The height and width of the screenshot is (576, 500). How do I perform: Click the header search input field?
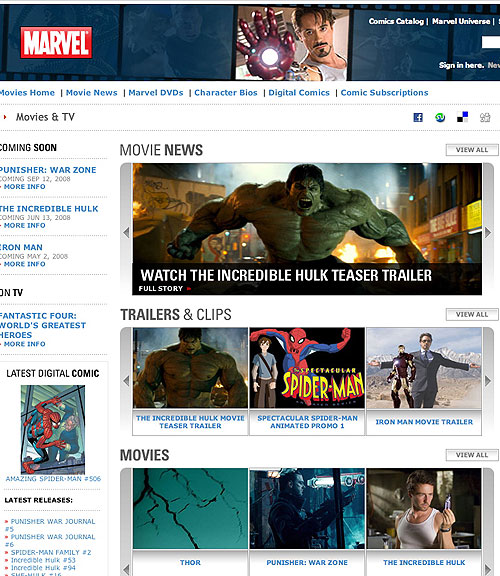[x=491, y=42]
